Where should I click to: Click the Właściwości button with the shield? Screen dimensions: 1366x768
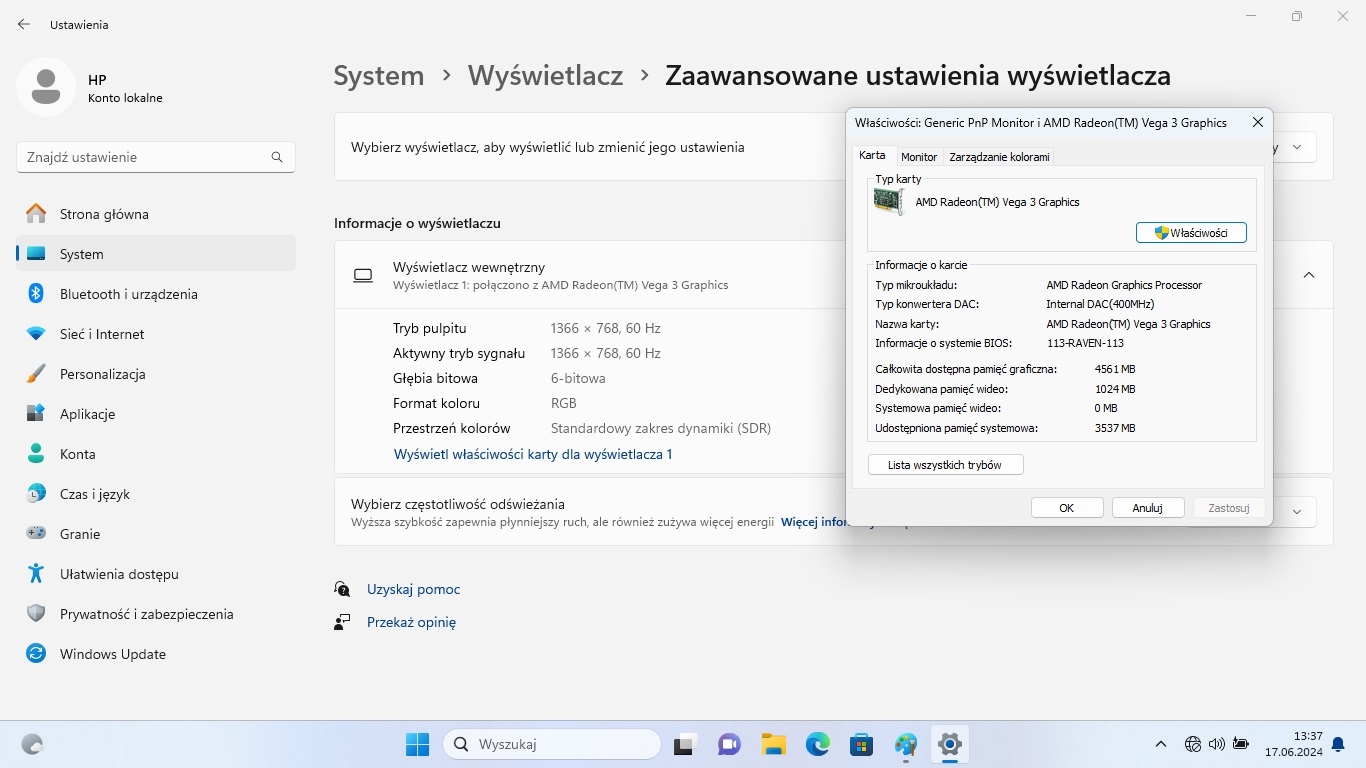[1191, 232]
